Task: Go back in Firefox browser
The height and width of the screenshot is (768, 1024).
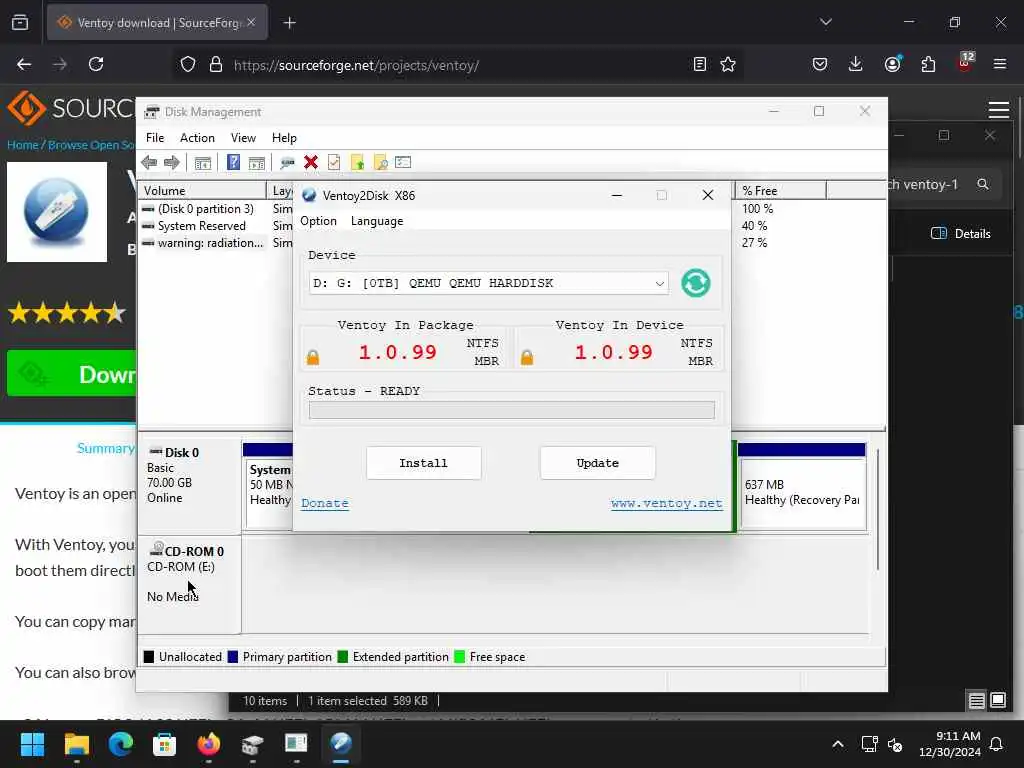Action: (24, 64)
